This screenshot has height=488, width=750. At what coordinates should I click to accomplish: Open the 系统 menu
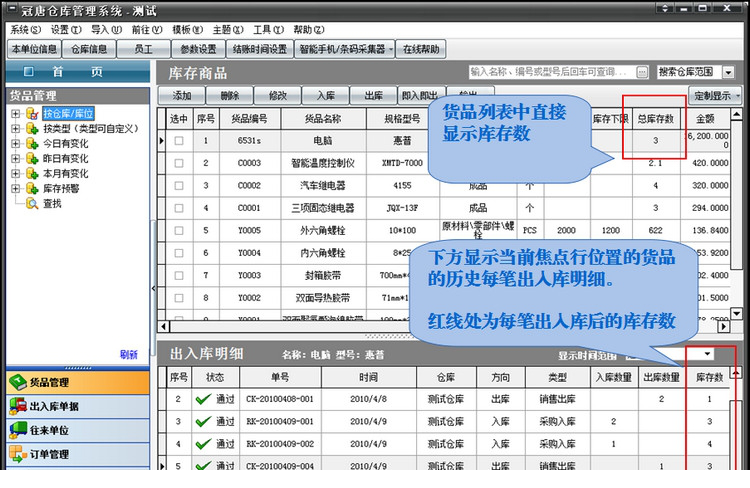click(25, 30)
